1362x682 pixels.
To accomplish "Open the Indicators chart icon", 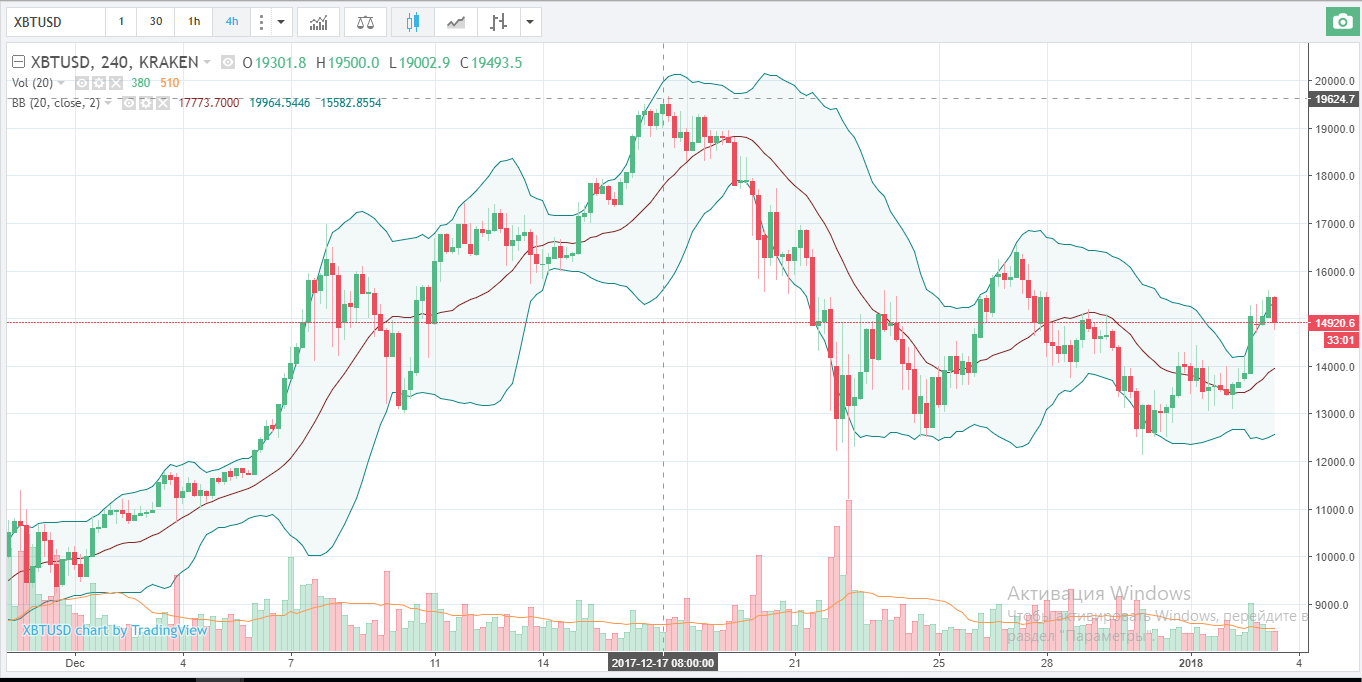I will tap(318, 21).
